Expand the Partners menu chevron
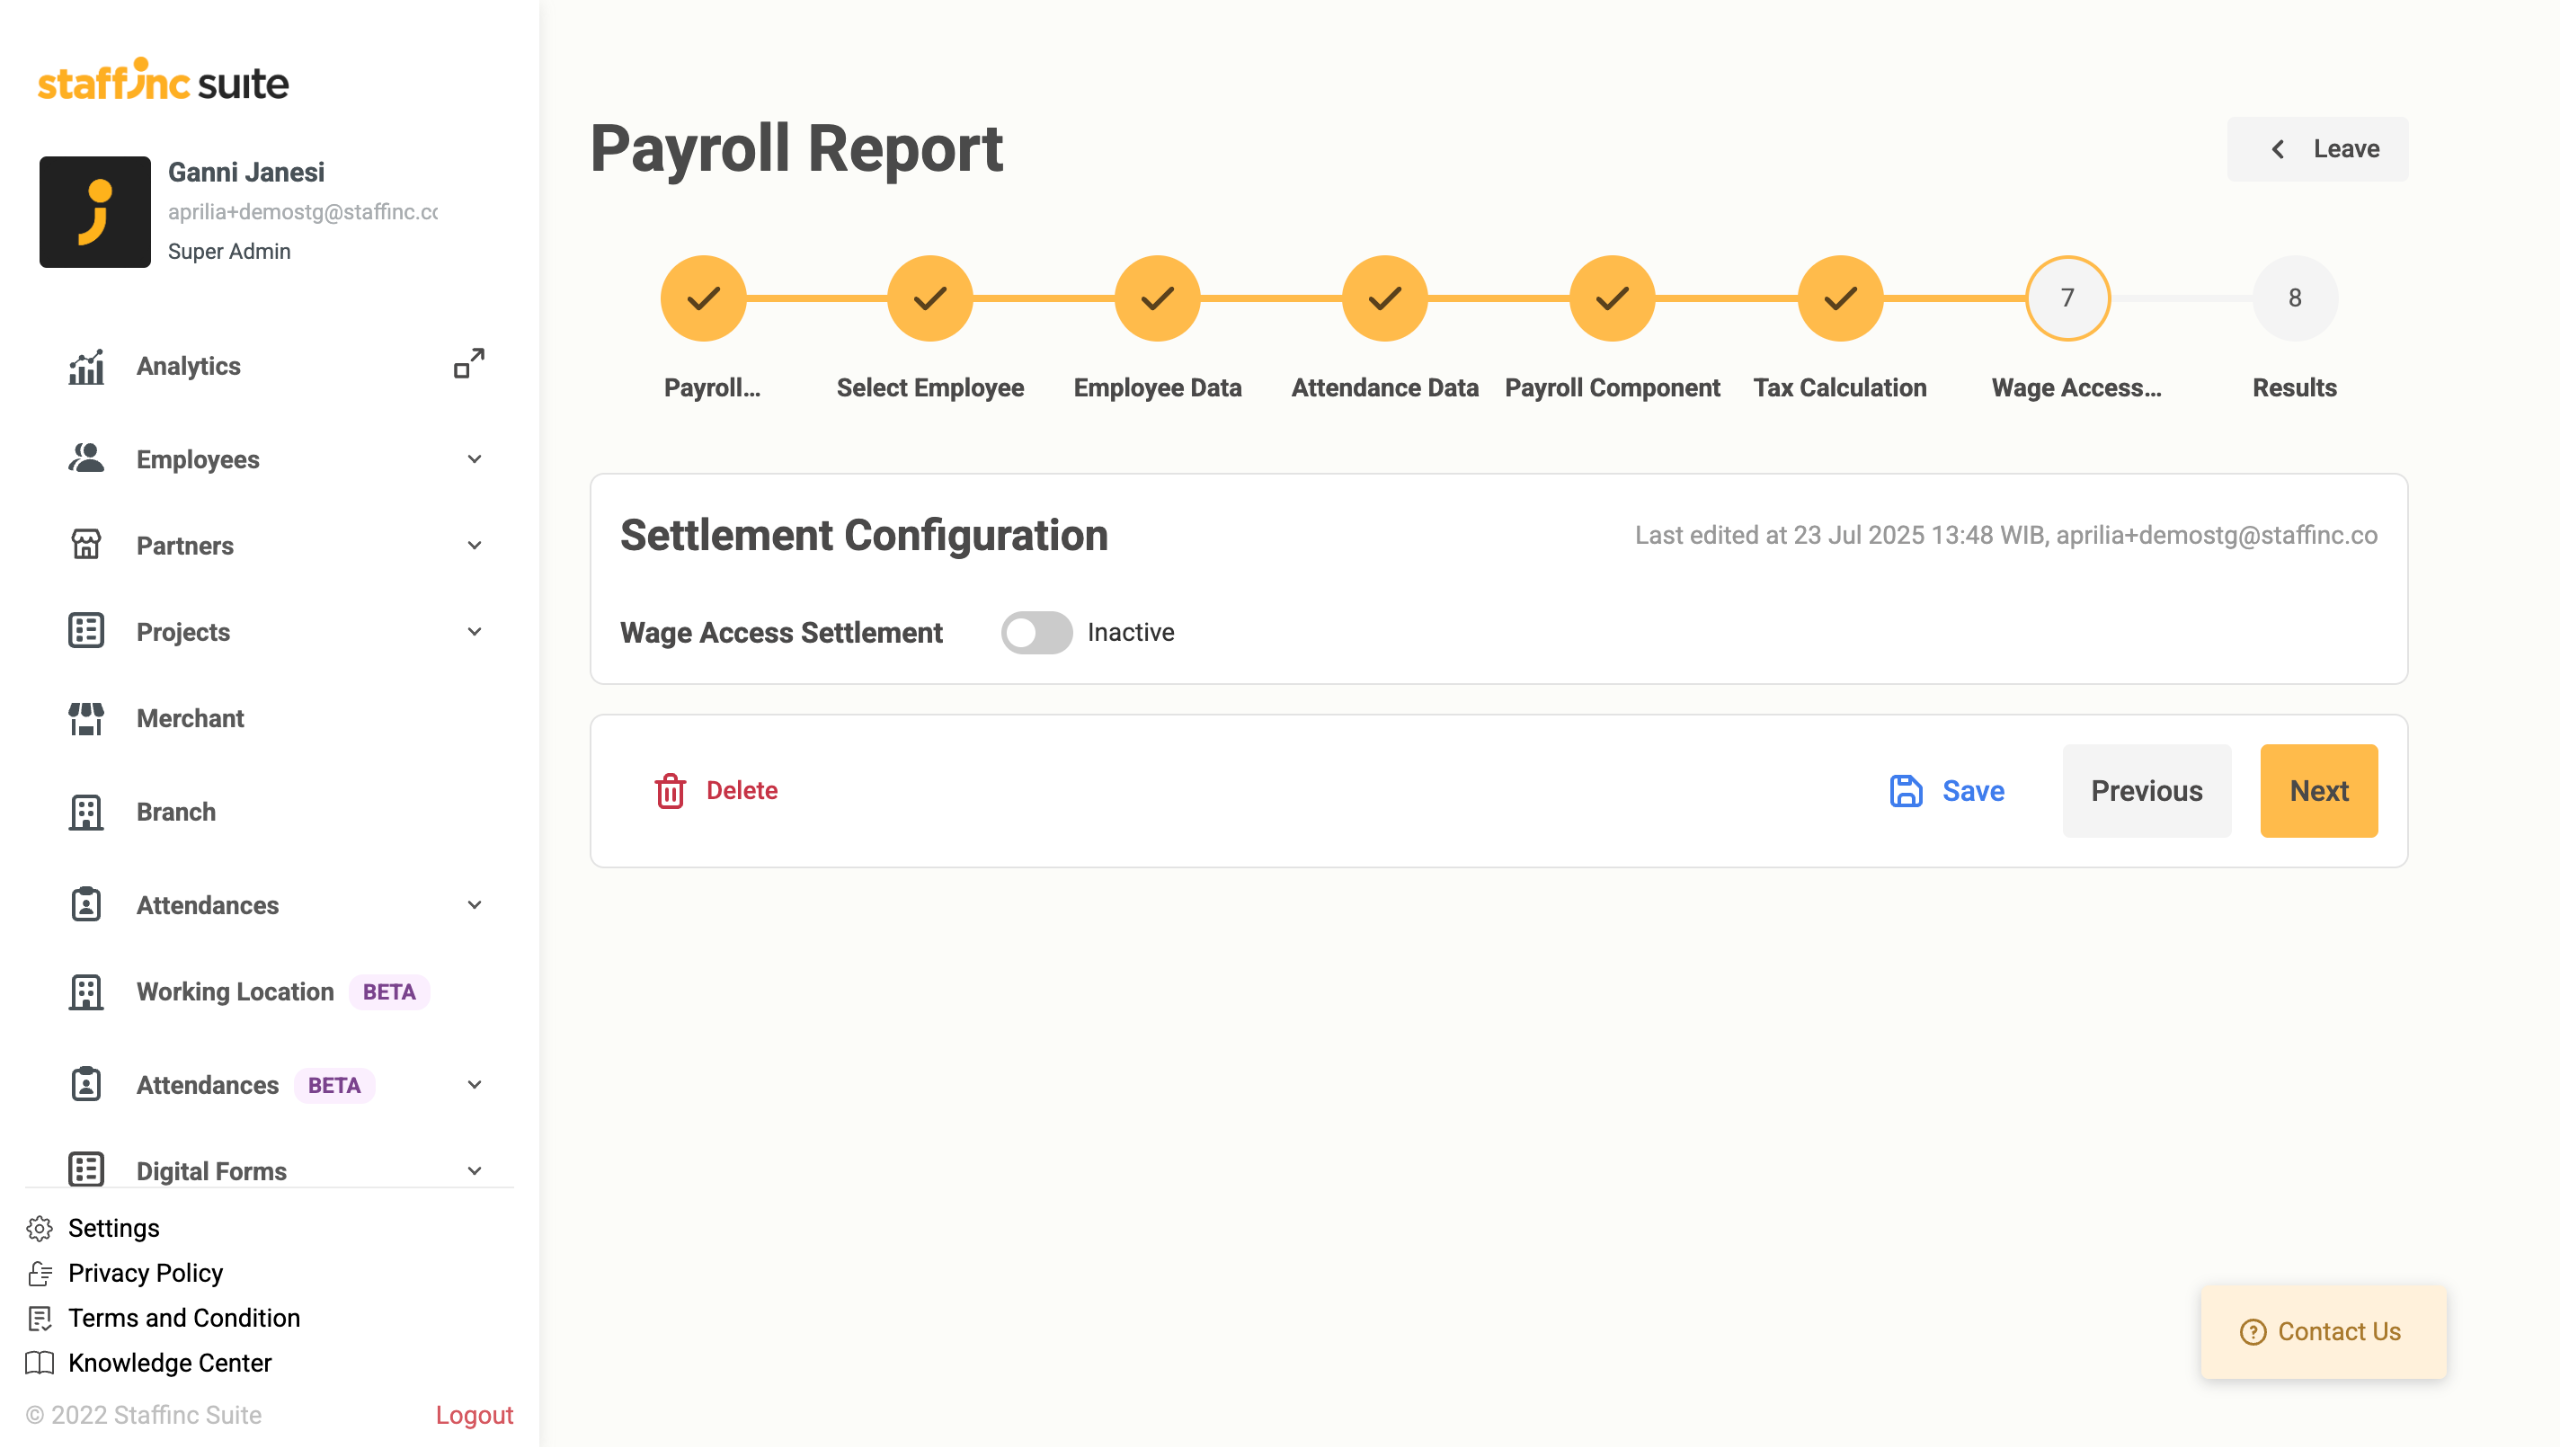2560x1447 pixels. click(x=475, y=546)
